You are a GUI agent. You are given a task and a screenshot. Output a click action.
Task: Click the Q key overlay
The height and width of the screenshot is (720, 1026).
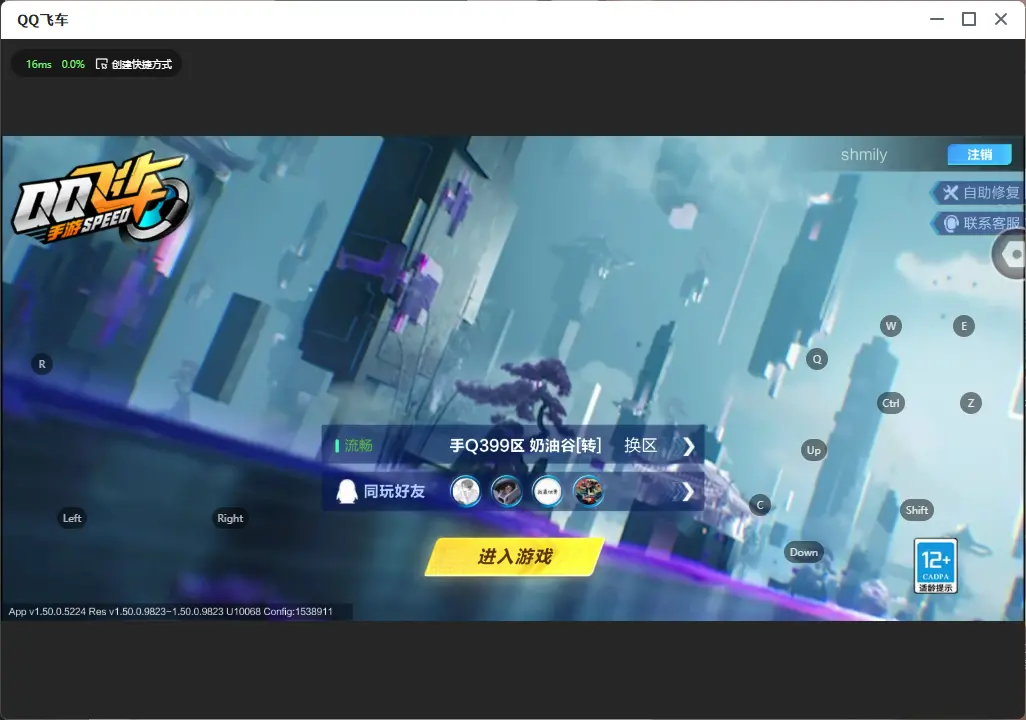[817, 359]
